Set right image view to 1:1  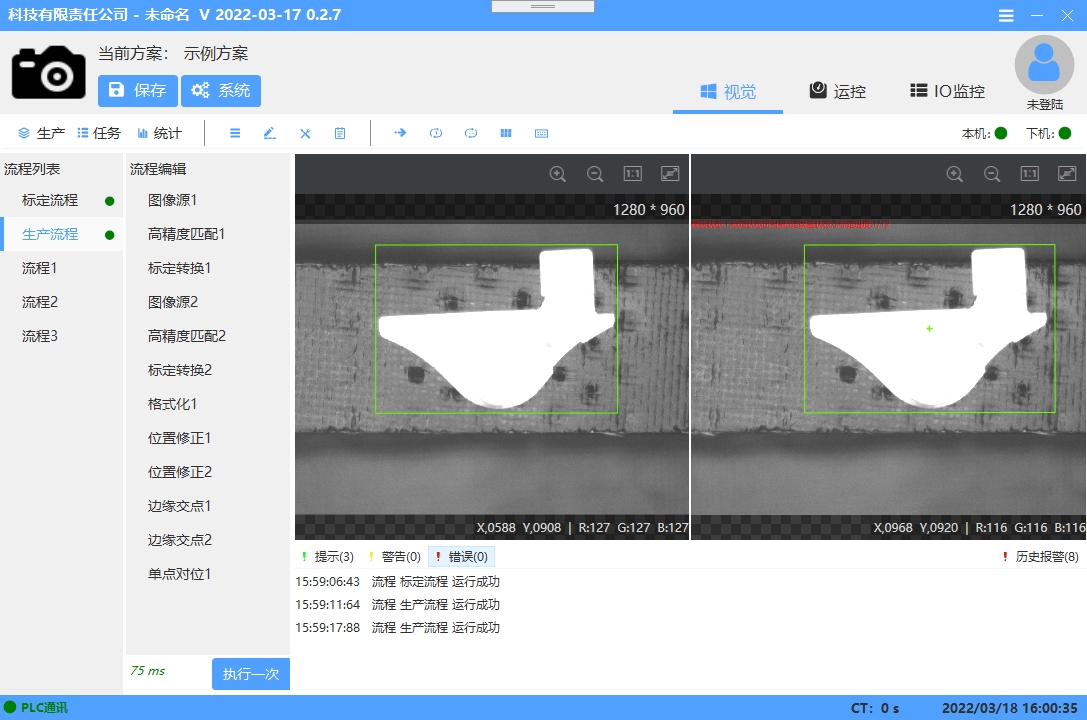(x=1029, y=173)
